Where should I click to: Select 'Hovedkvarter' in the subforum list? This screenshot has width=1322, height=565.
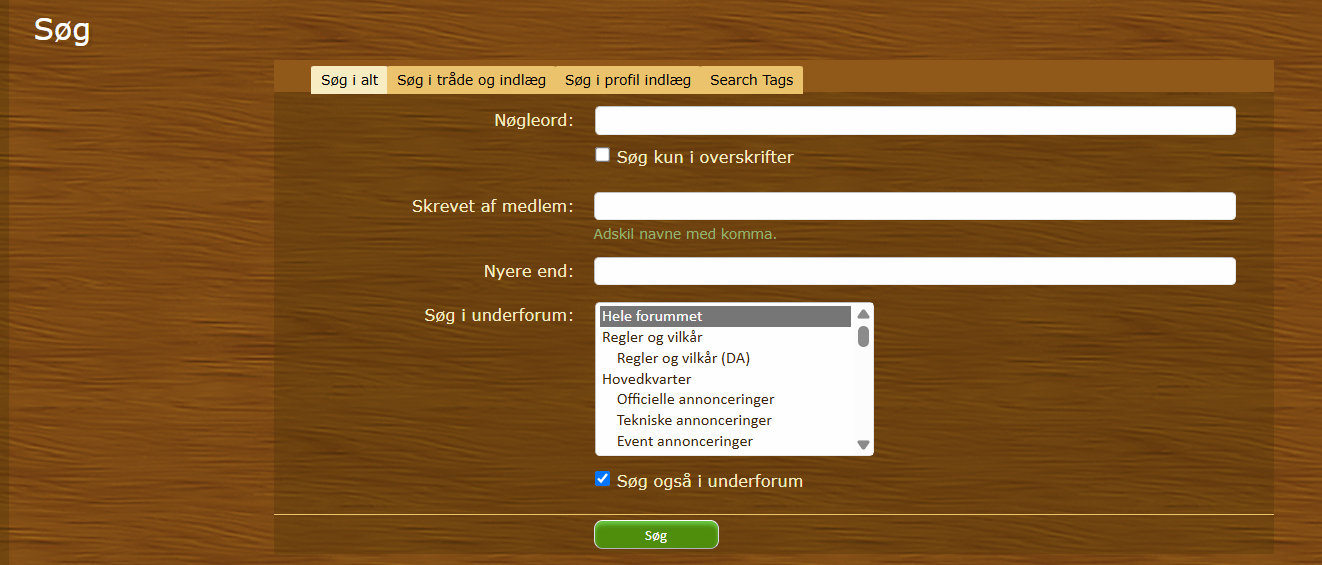[x=725, y=379]
